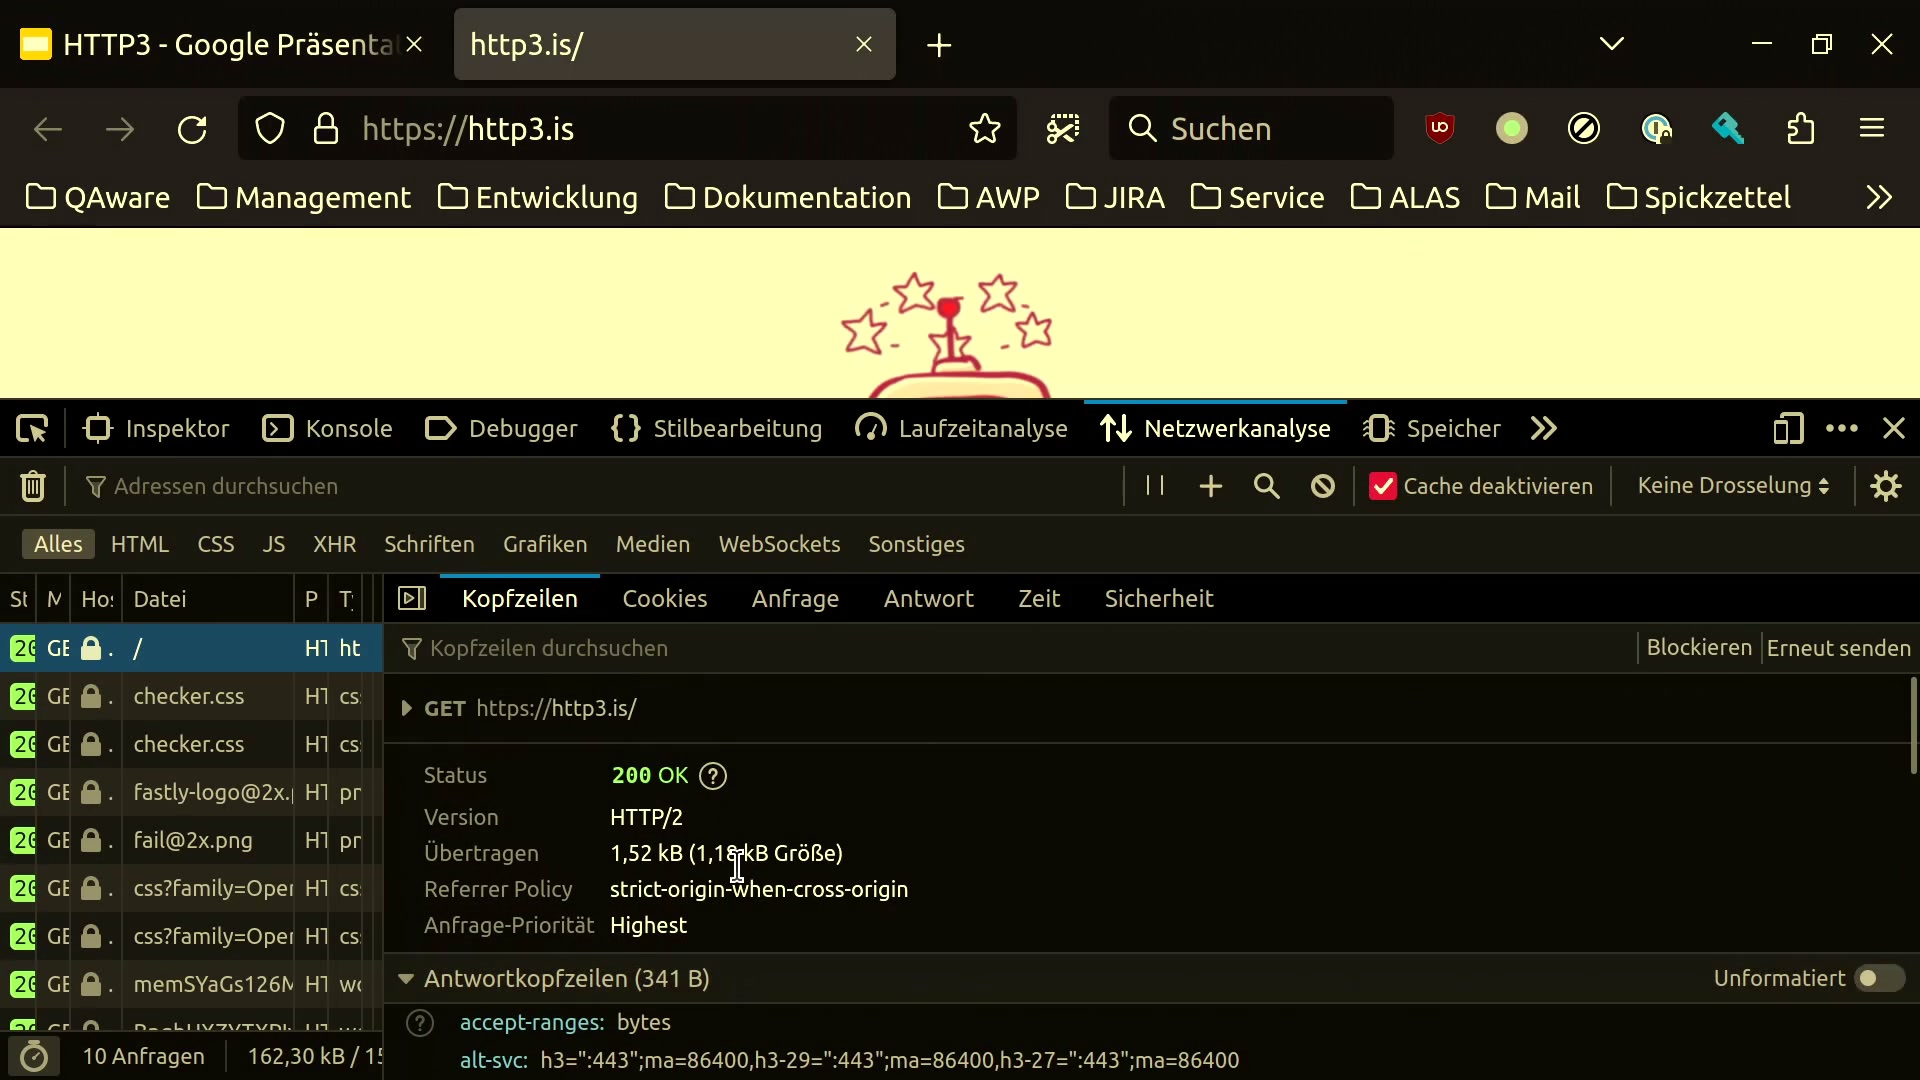
Task: Switch to the Debugger tab
Action: (501, 429)
